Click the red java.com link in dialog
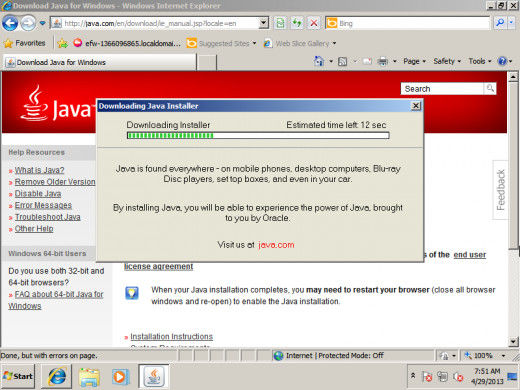 click(x=276, y=245)
